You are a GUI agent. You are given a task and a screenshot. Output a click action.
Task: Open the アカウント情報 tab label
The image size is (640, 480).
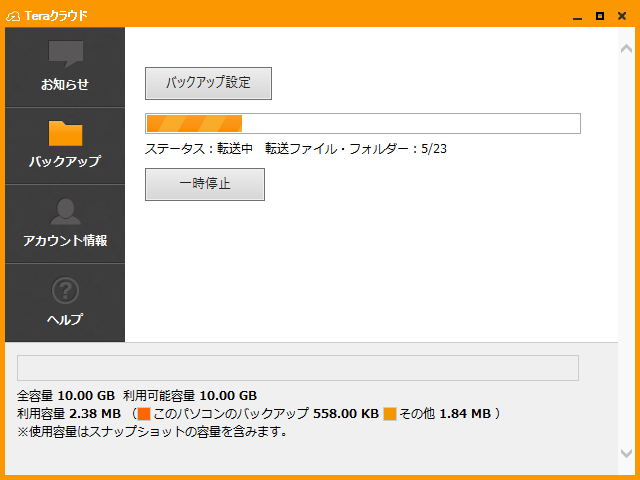65,241
